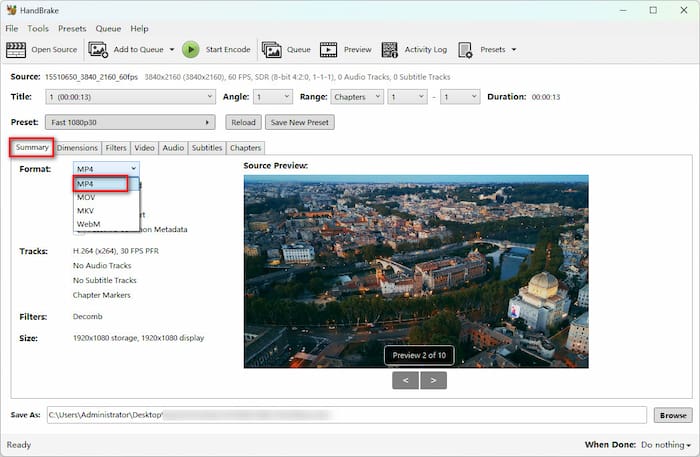Image resolution: width=700 pixels, height=457 pixels.
Task: Click the Start Encode label
Action: pos(228,50)
